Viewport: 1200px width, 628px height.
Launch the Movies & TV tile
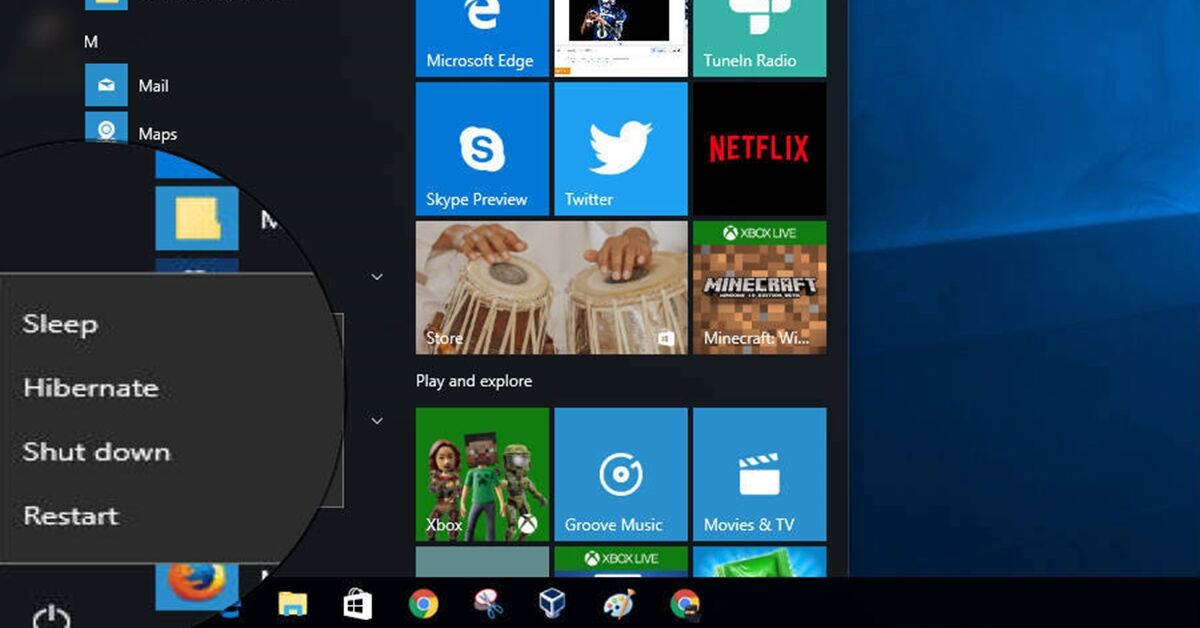(760, 474)
